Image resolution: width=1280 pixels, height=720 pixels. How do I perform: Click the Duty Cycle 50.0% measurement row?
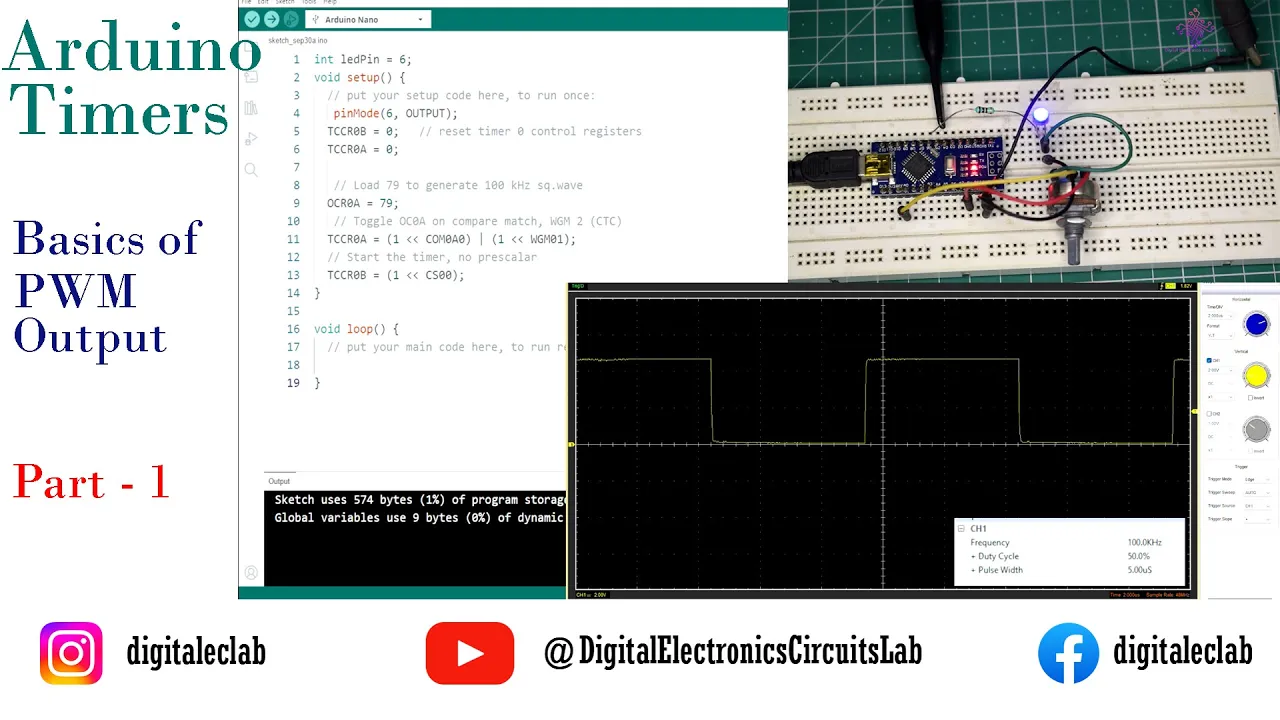pos(1069,556)
